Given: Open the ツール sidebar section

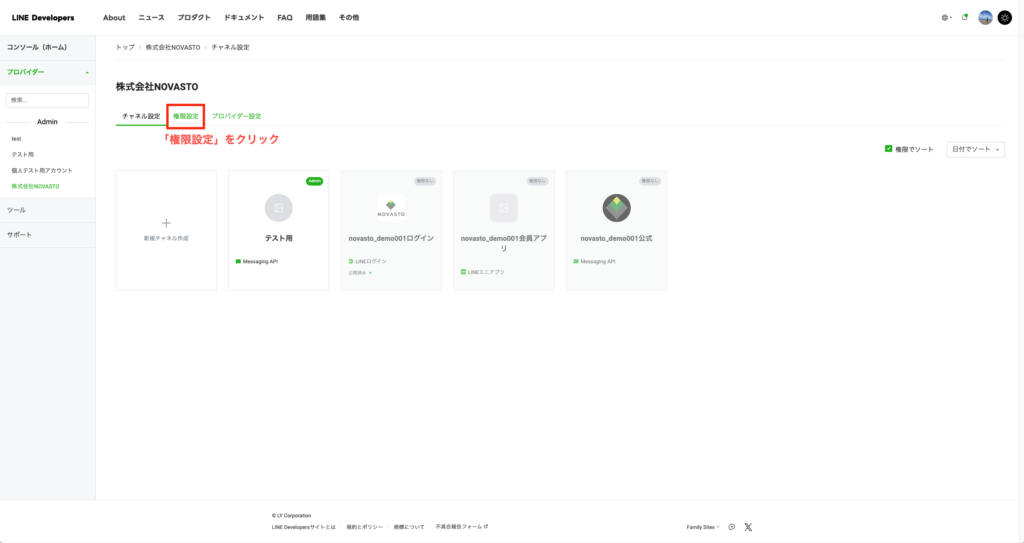Looking at the screenshot, I should (x=48, y=210).
